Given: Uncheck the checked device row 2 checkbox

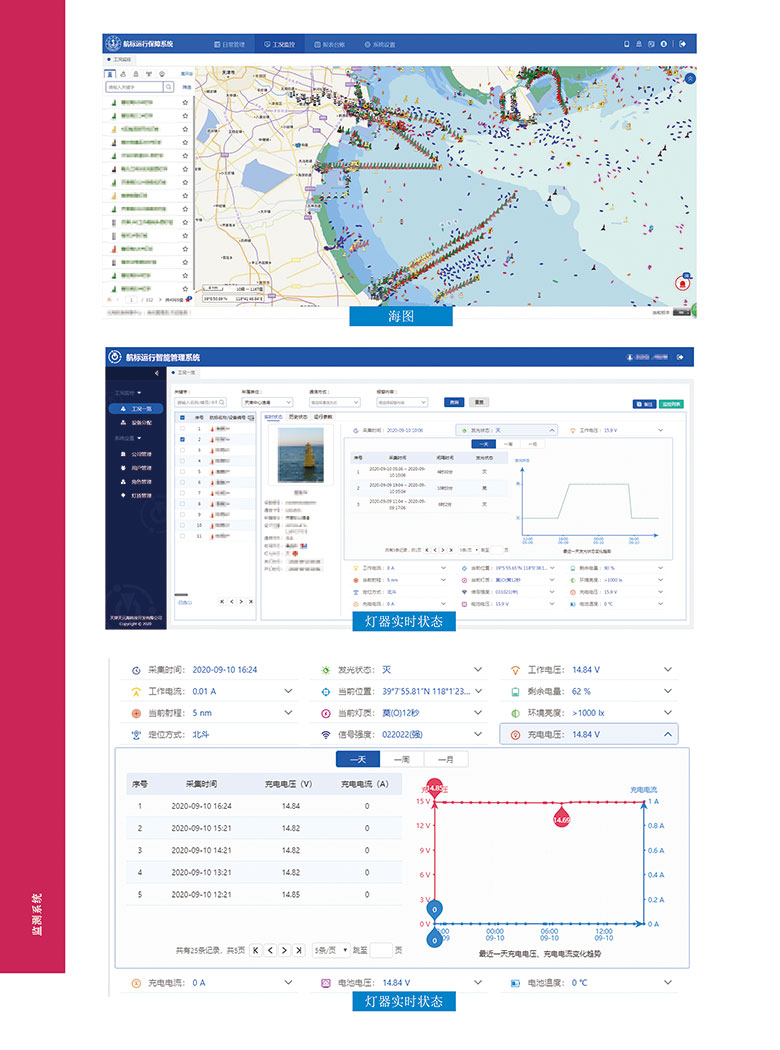Looking at the screenshot, I should pos(181,440).
